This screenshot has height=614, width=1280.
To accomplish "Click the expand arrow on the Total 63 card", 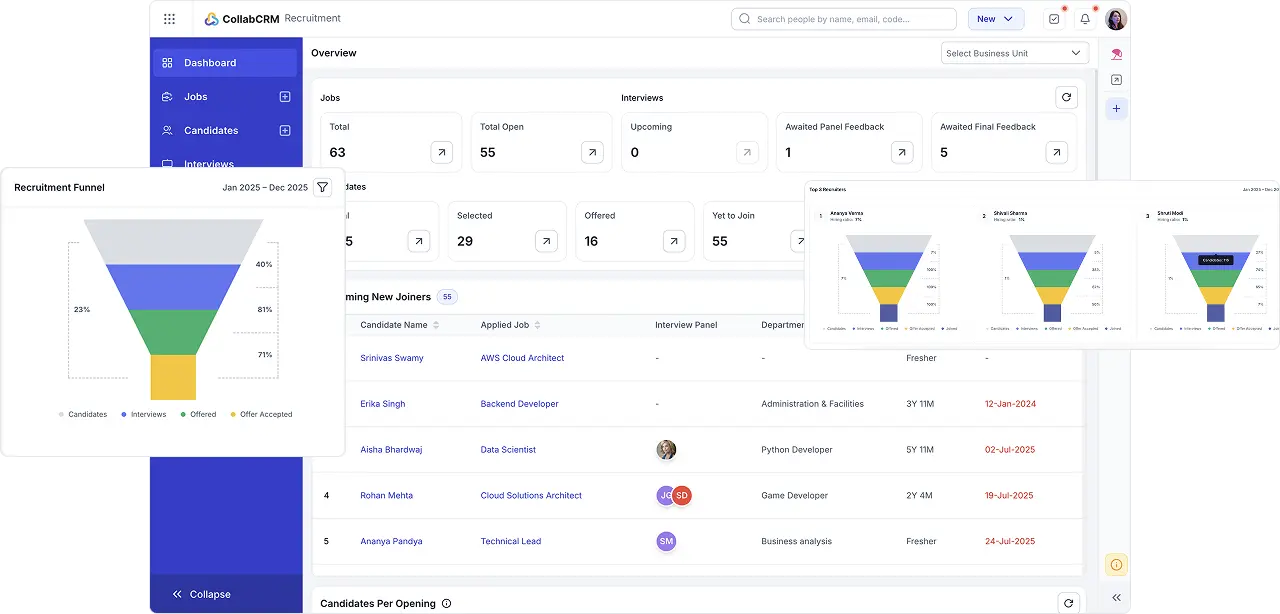I will tap(441, 152).
